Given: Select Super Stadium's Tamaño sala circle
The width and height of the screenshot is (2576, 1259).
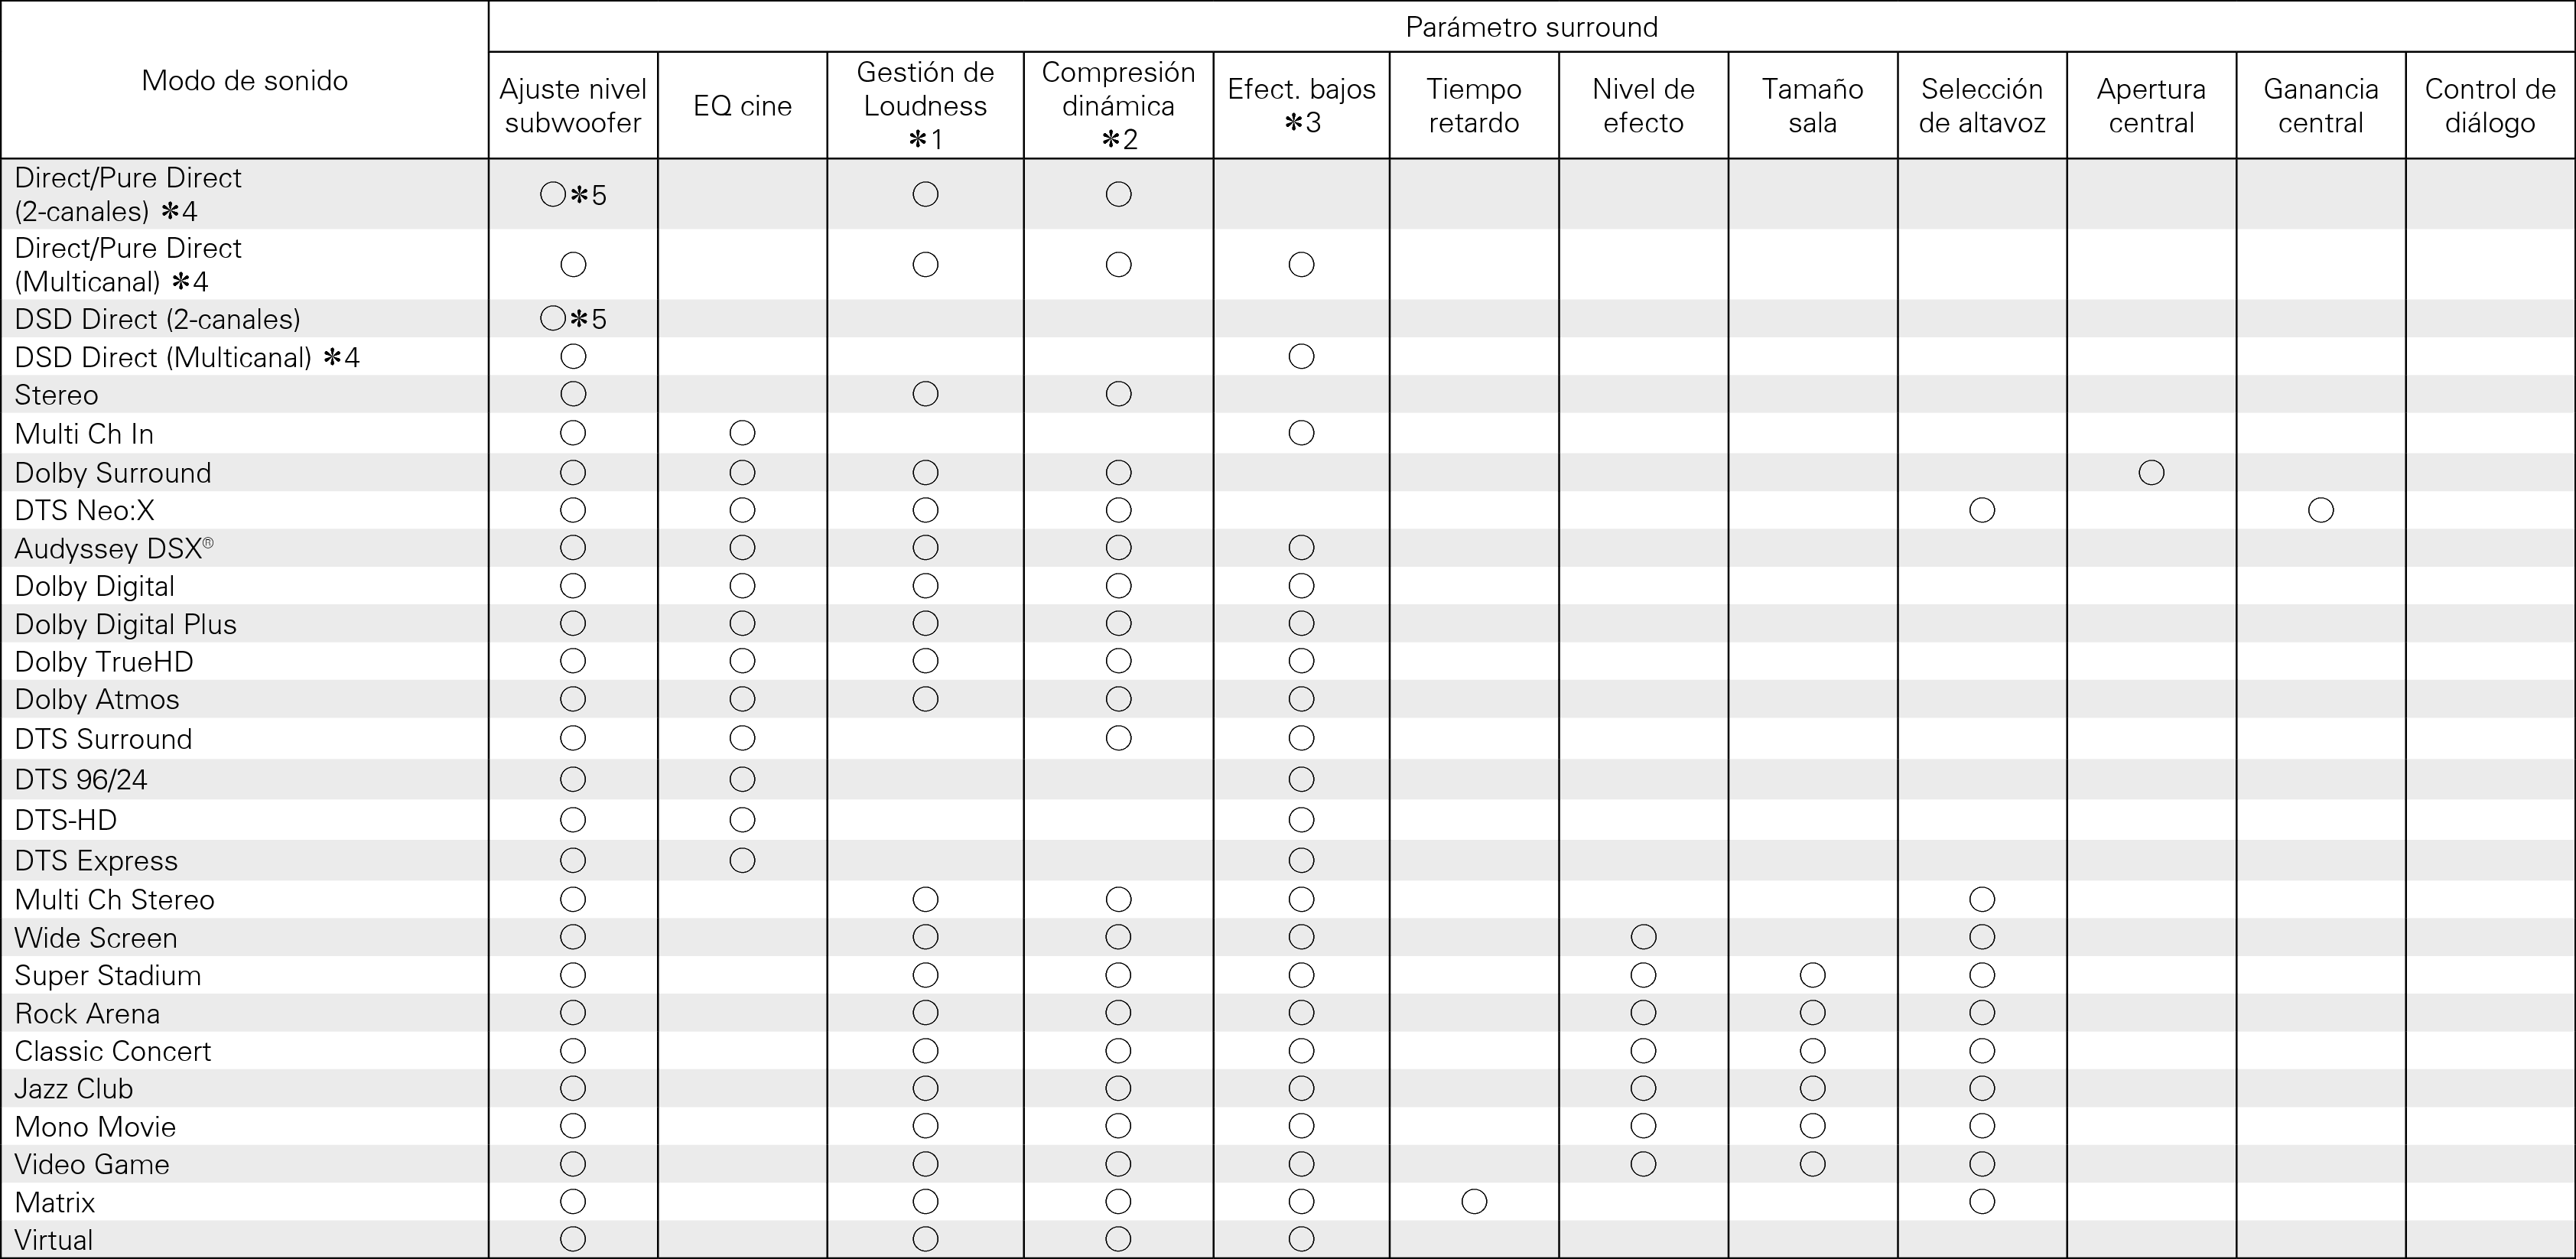Looking at the screenshot, I should (1812, 975).
